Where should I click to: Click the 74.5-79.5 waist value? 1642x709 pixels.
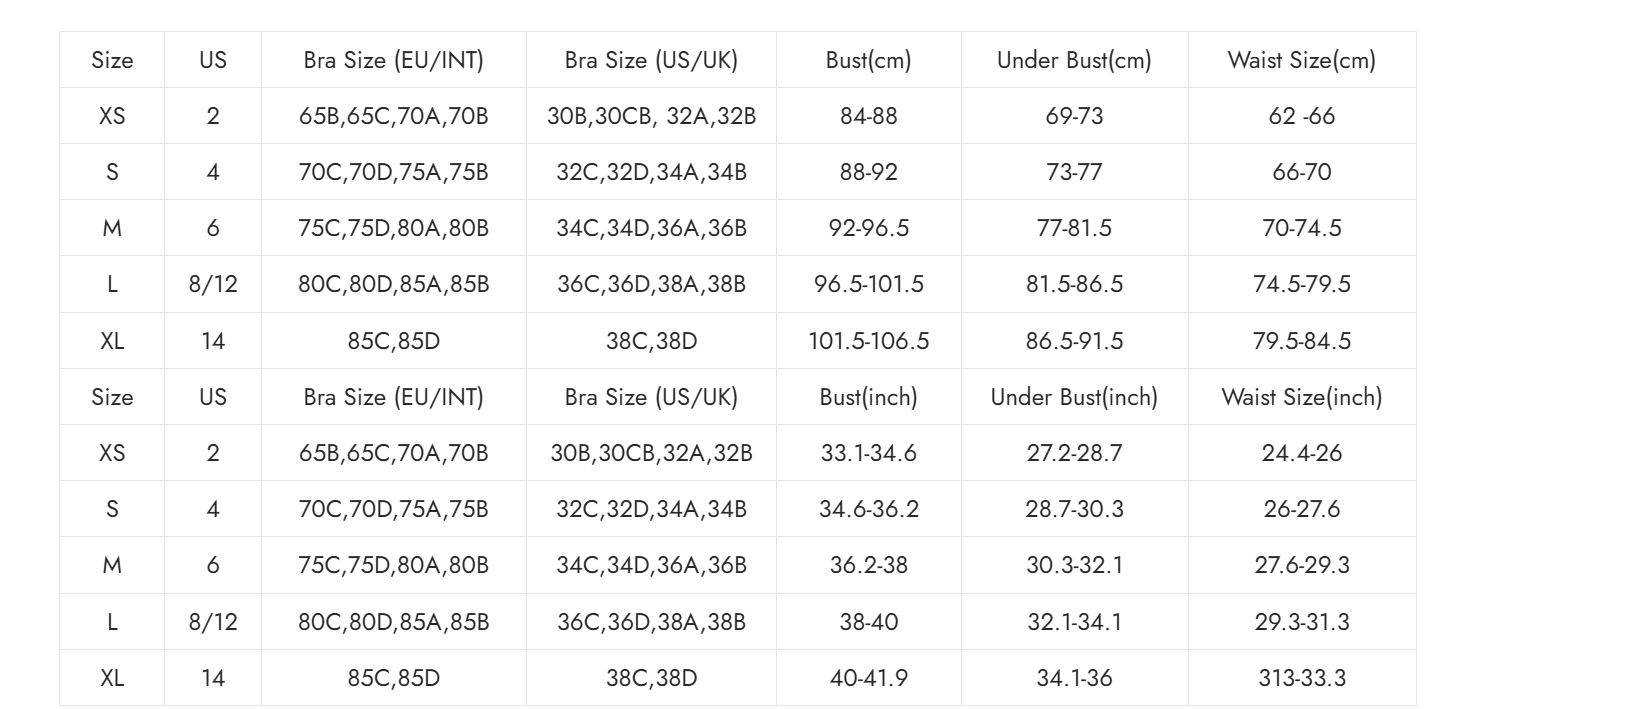[x=1301, y=284]
